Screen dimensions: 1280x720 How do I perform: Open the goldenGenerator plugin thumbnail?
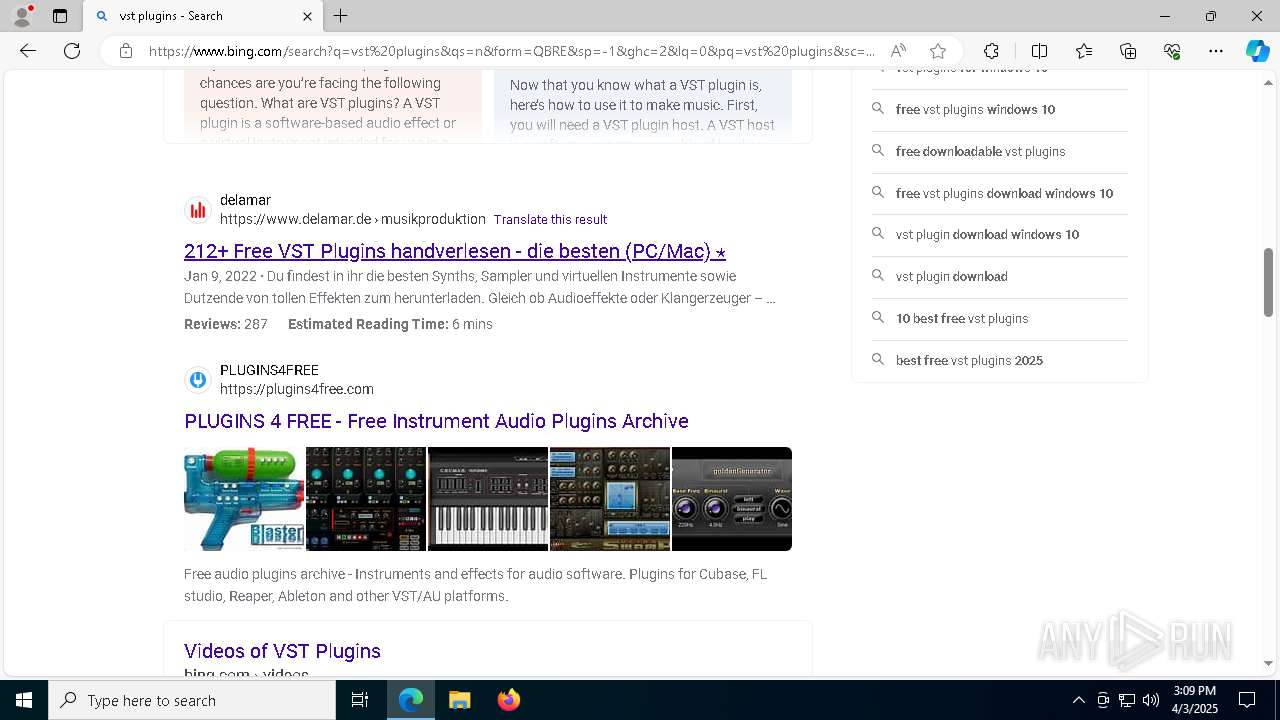(x=732, y=499)
